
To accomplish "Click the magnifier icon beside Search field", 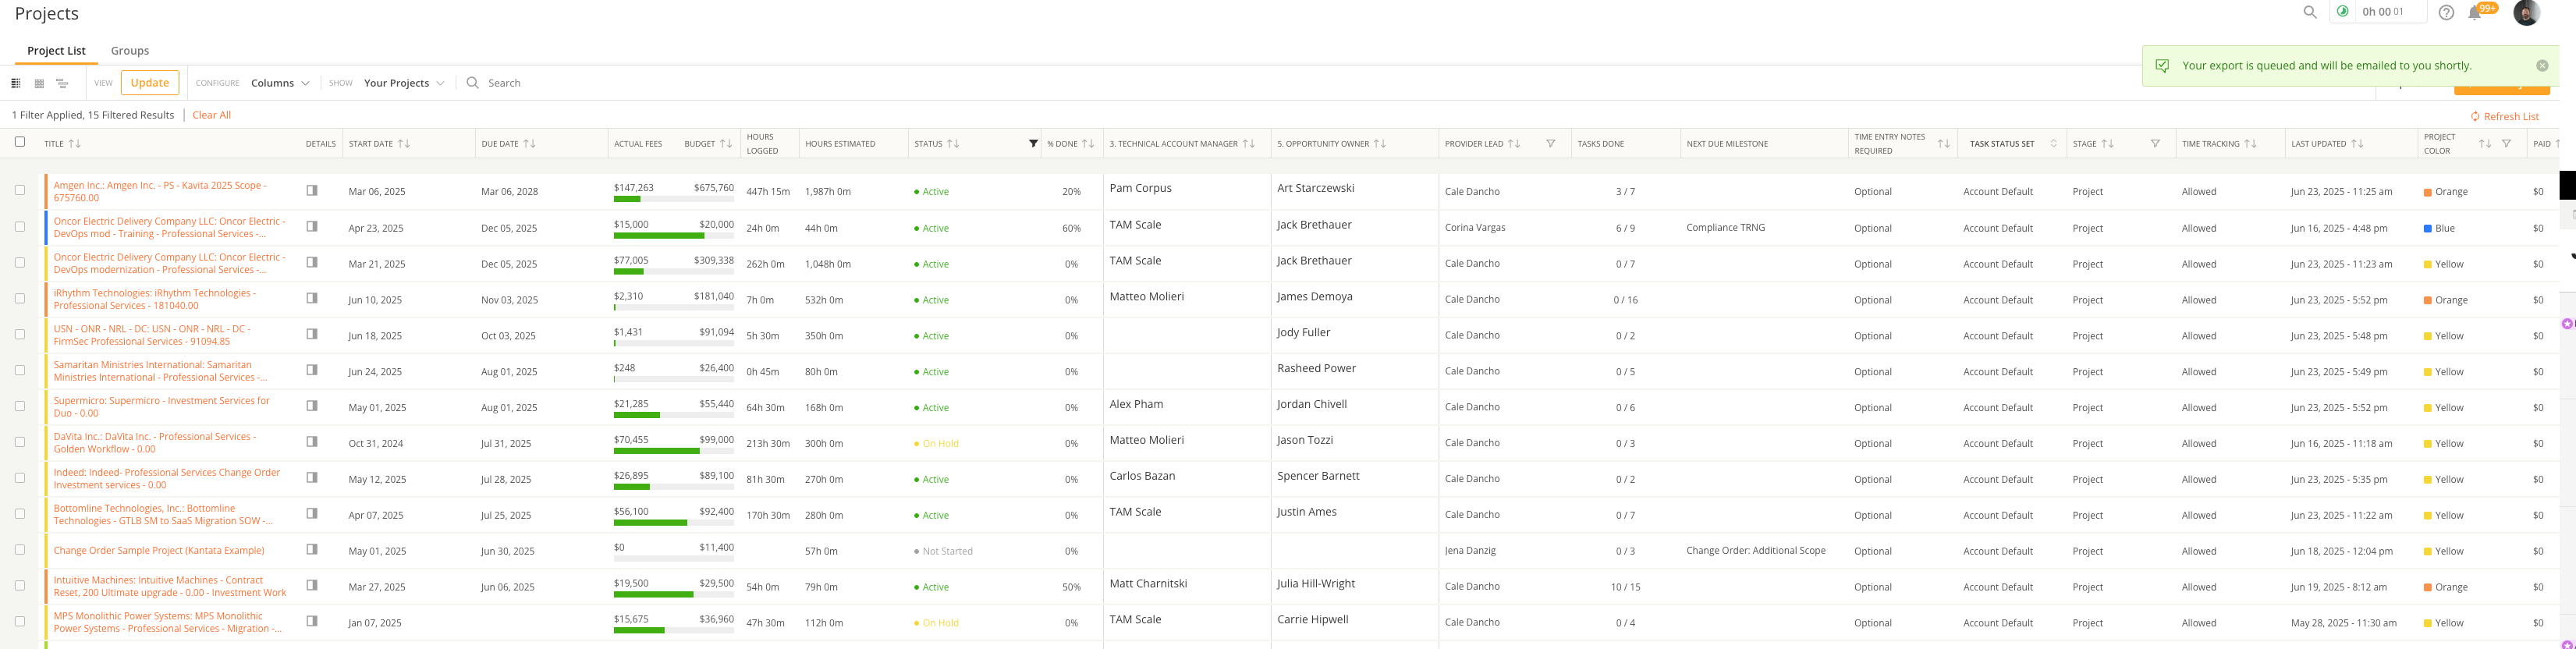I will (473, 83).
